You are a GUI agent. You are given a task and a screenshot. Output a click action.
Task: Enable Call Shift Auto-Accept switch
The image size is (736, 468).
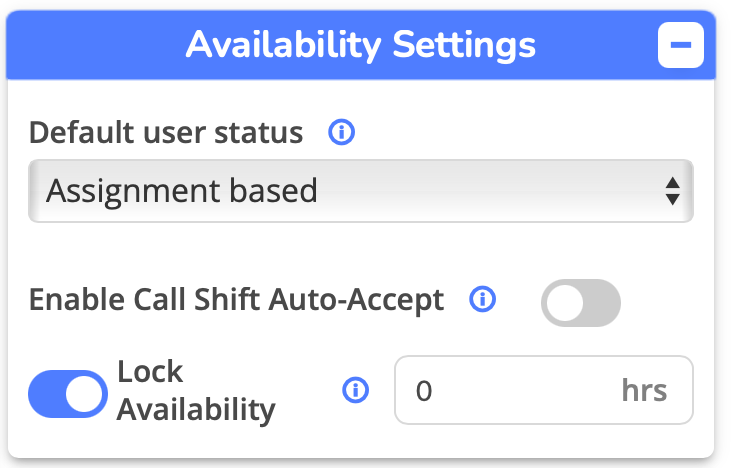tap(581, 303)
